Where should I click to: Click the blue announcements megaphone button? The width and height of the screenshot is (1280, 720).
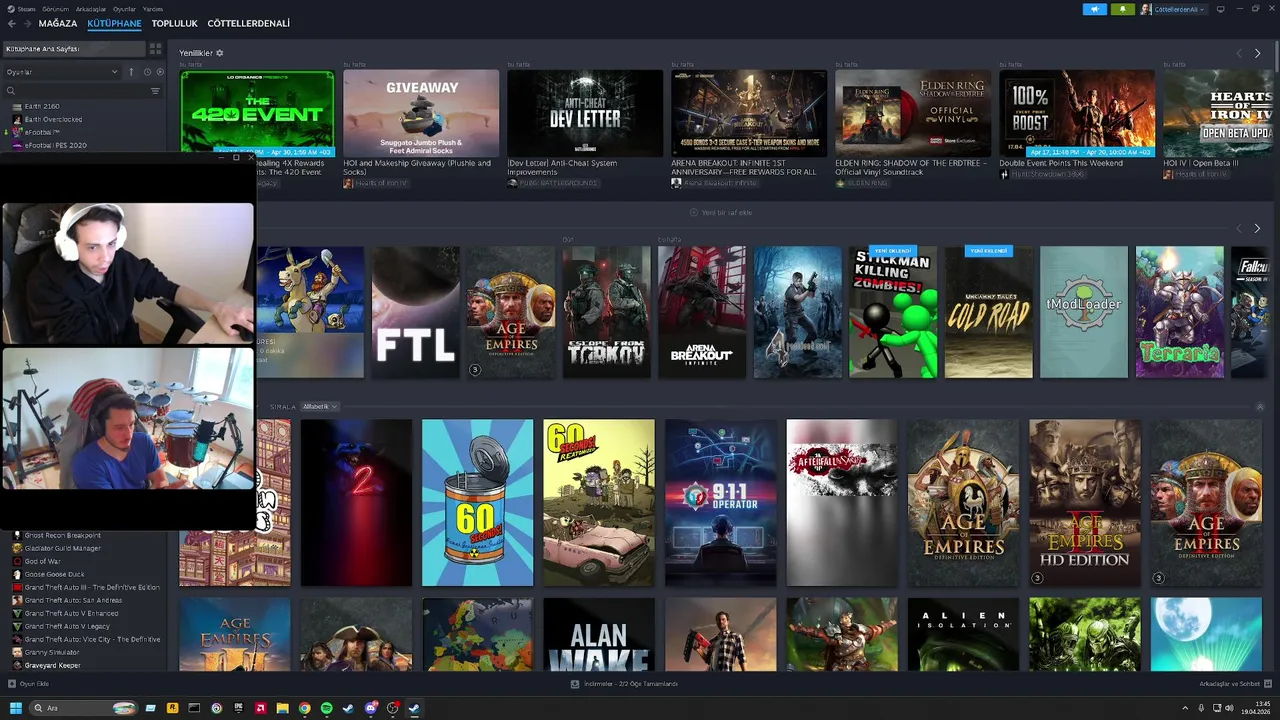(1094, 9)
